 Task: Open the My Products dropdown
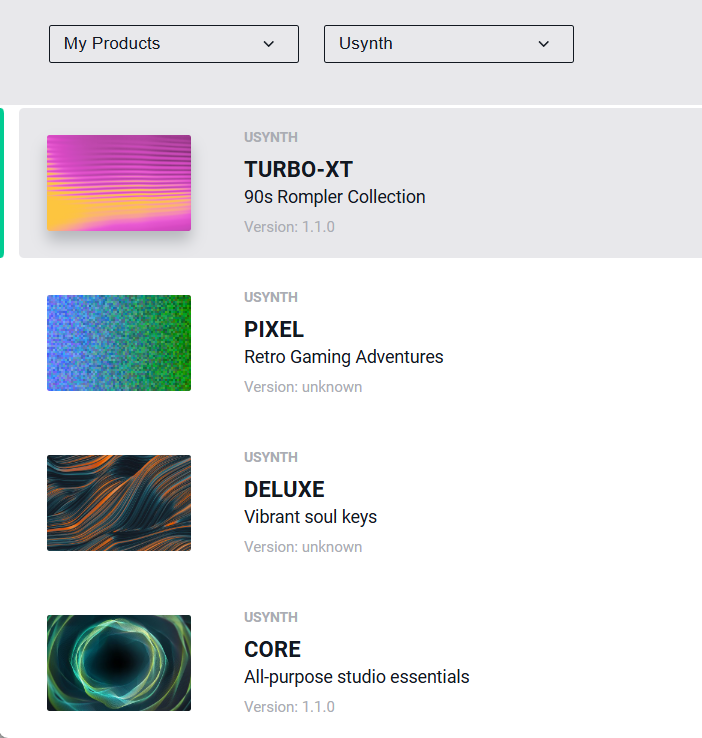[x=174, y=44]
